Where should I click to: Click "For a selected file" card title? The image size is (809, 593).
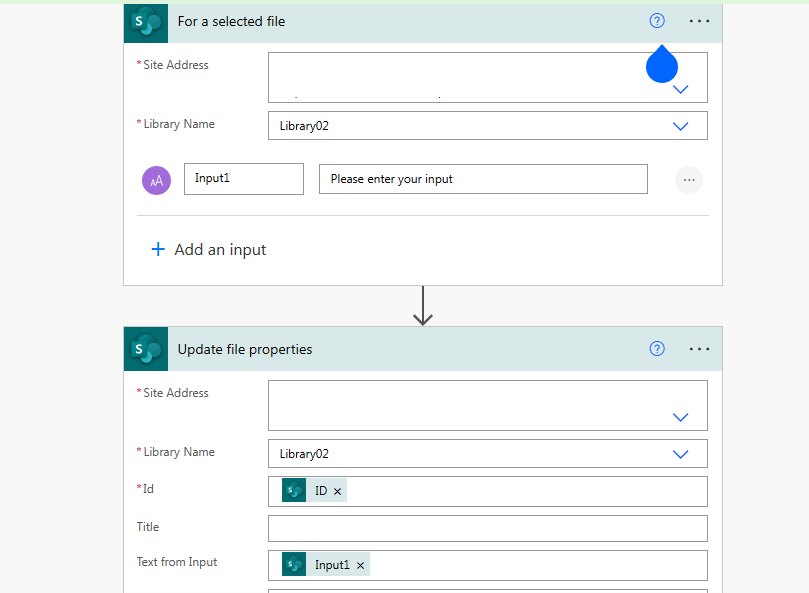tap(231, 22)
